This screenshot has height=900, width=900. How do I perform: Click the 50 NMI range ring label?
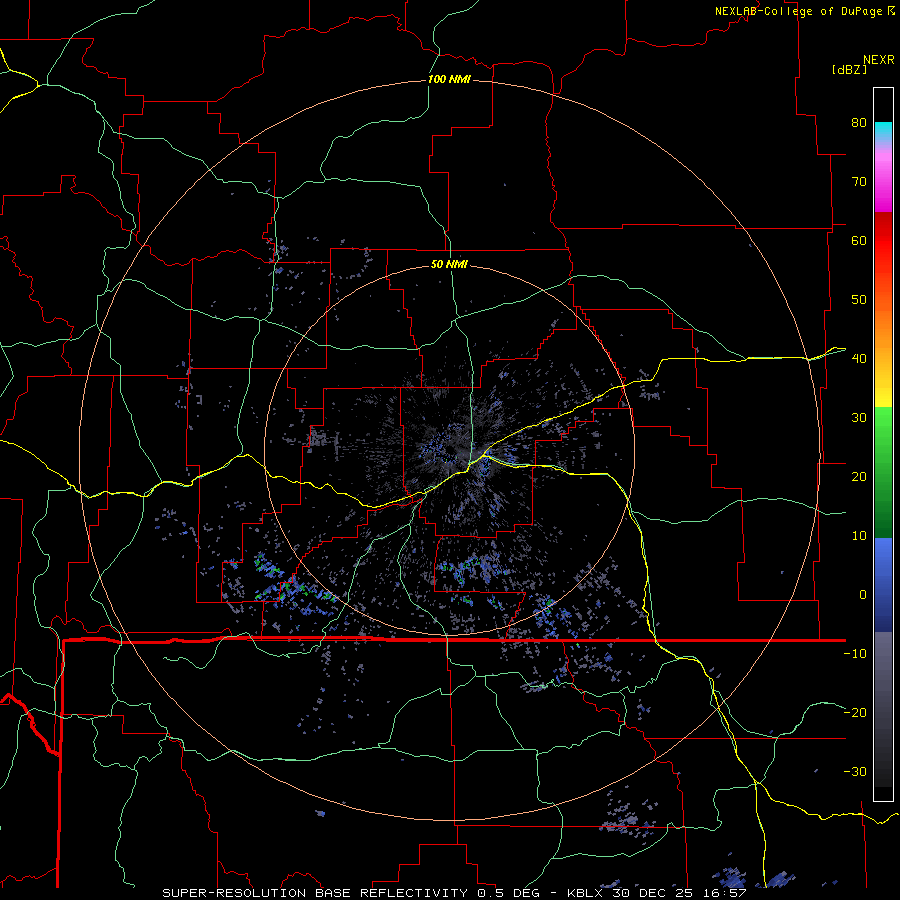[449, 264]
